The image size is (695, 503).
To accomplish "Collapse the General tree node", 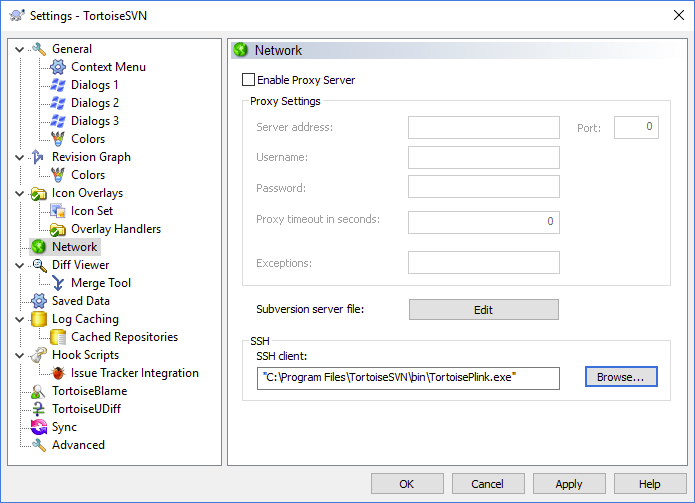I will (20, 49).
